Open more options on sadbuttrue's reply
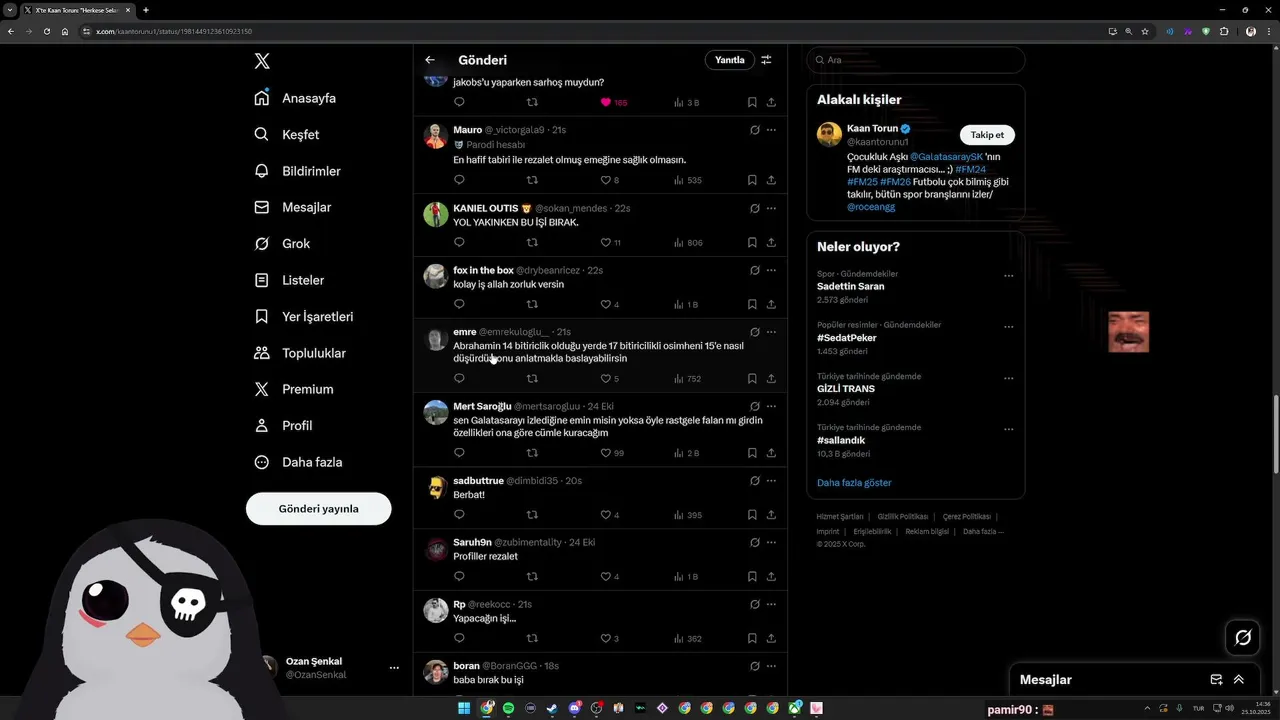The width and height of the screenshot is (1280, 720). [771, 481]
